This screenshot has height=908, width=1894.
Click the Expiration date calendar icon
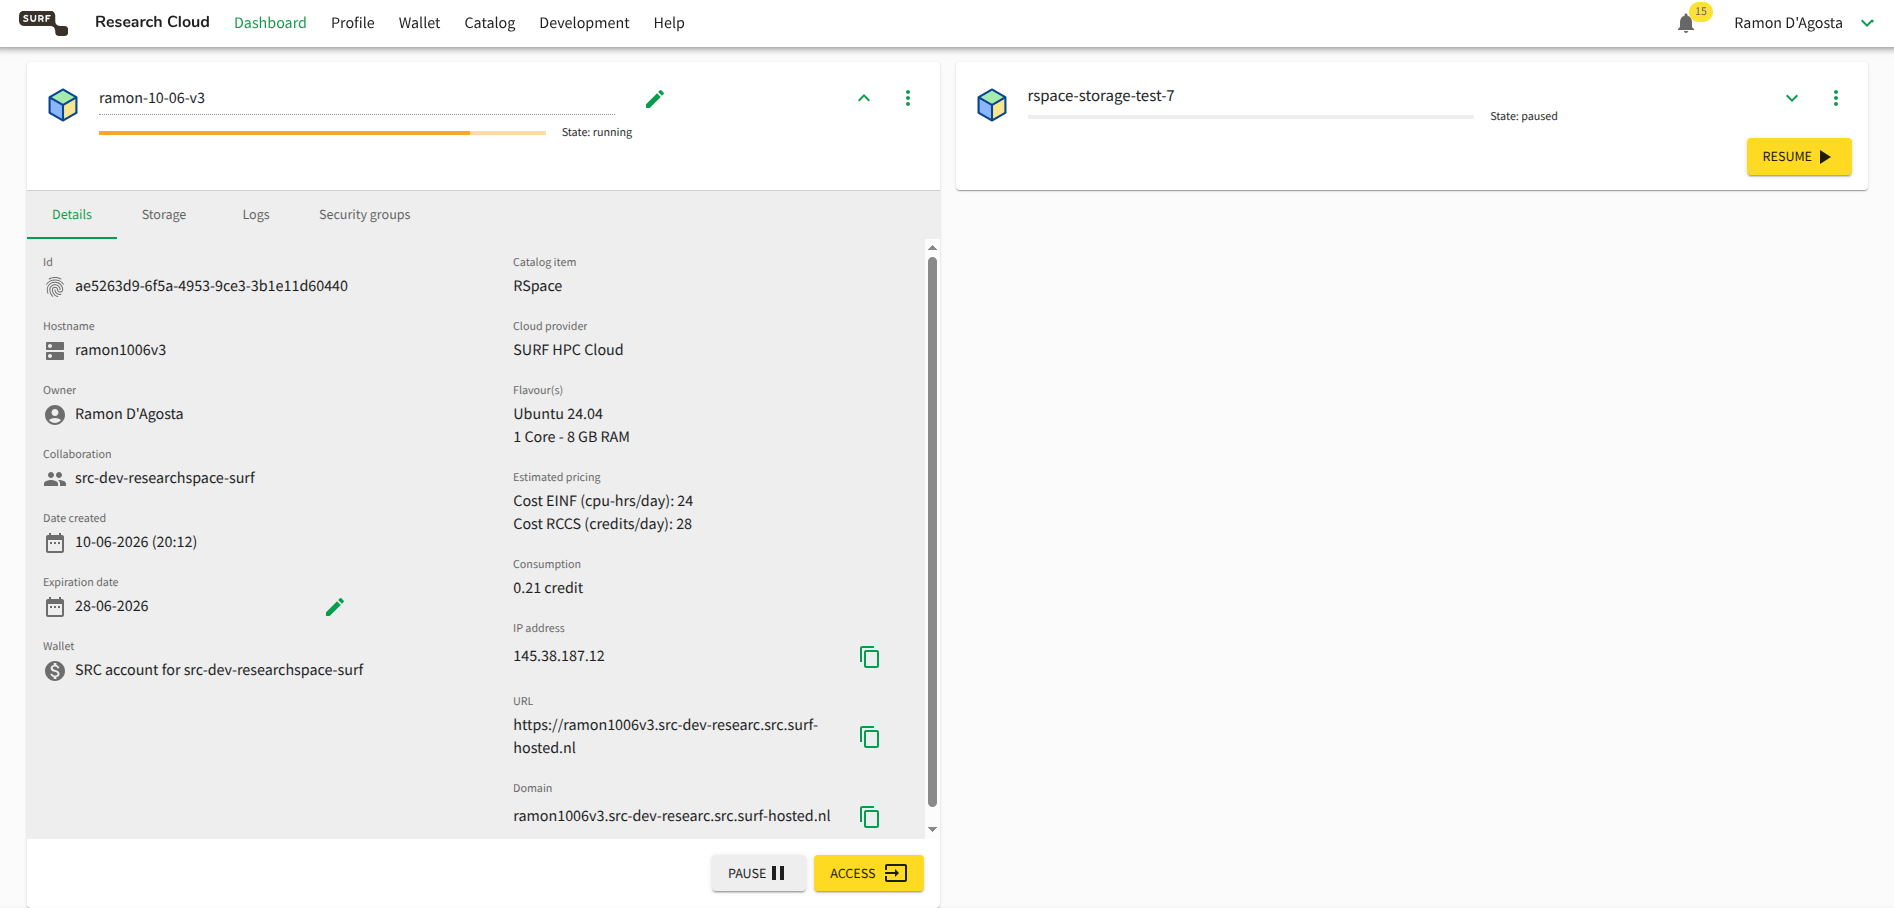point(55,607)
